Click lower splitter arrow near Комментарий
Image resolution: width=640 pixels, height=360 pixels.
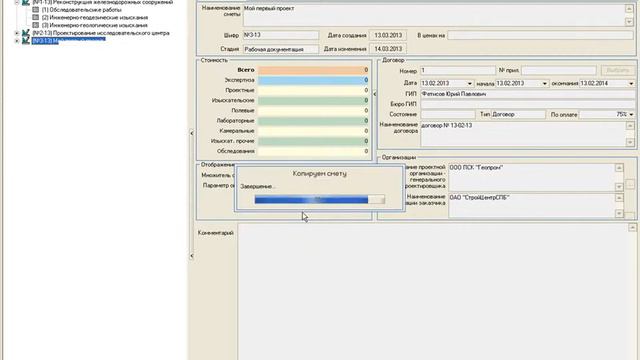point(191,256)
